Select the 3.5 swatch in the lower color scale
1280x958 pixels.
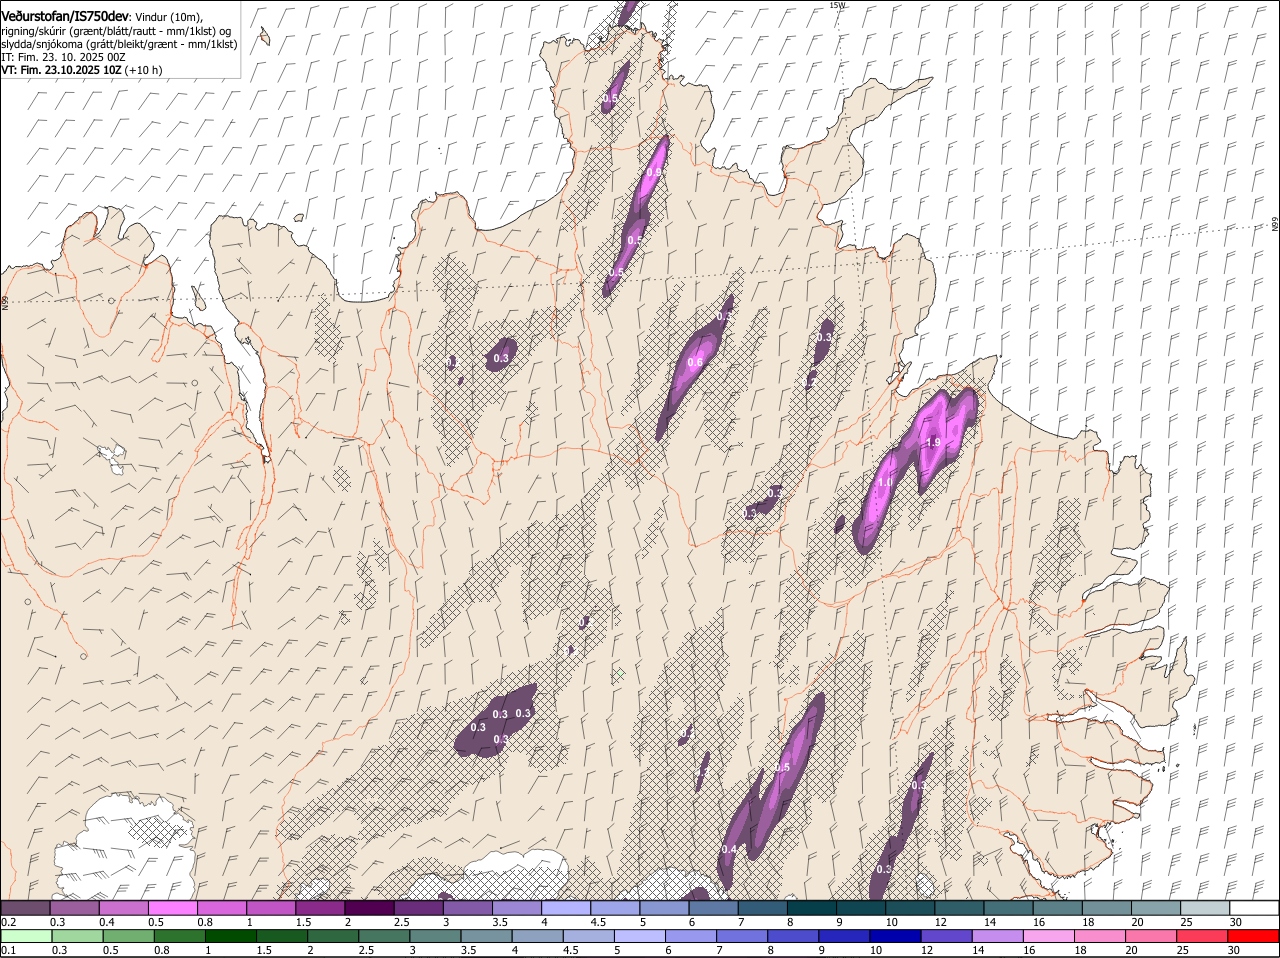(x=486, y=936)
